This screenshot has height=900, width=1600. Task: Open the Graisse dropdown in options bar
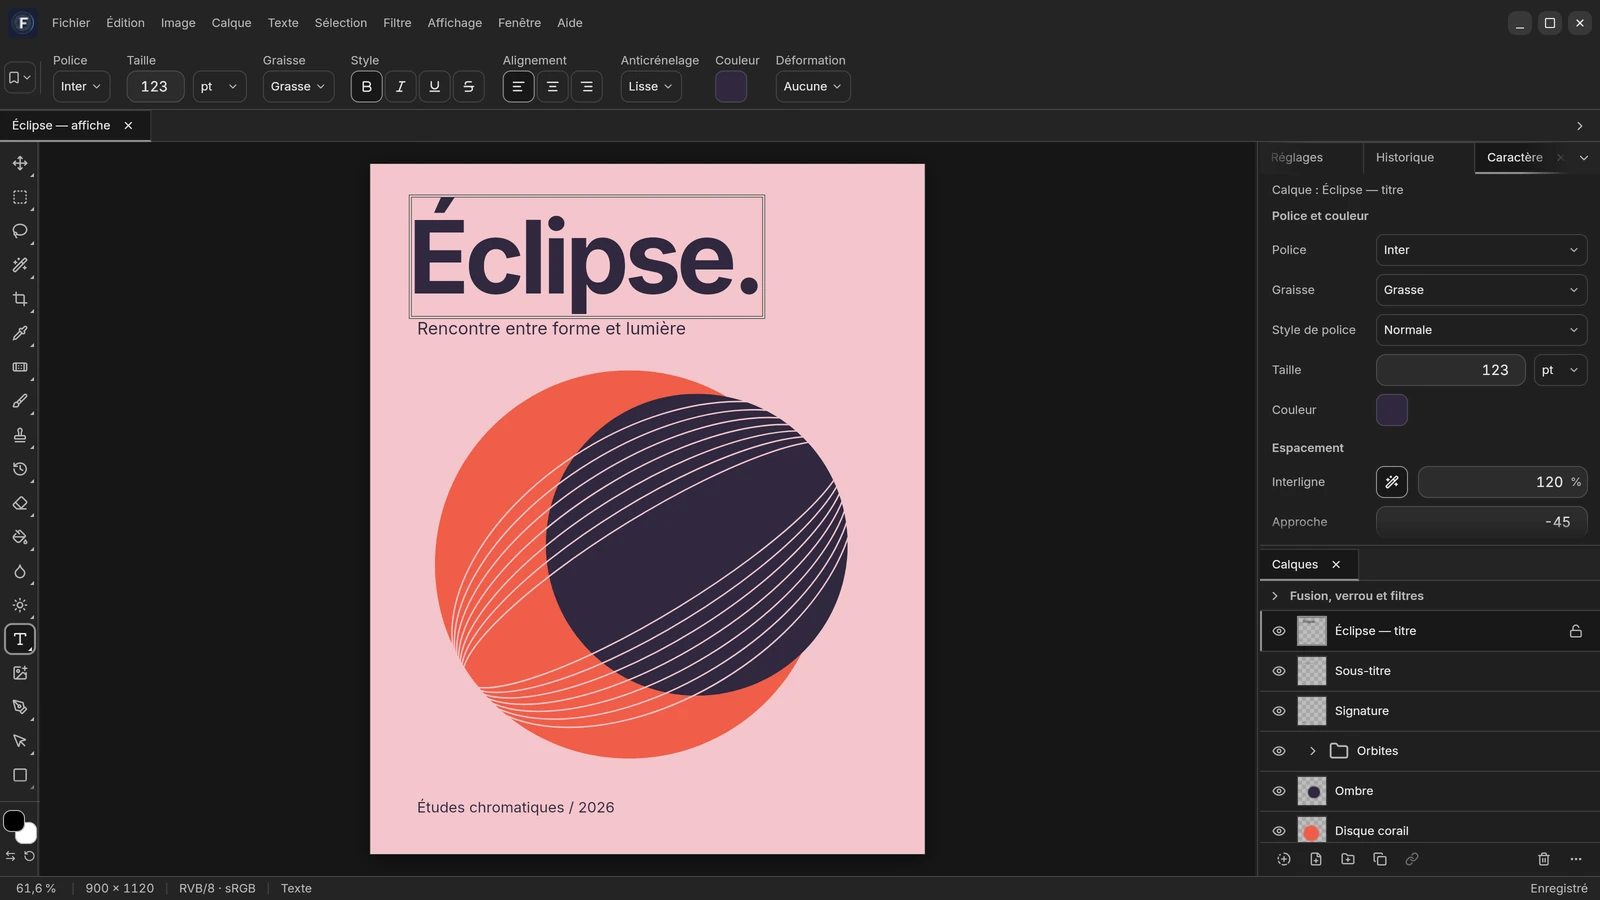[298, 87]
